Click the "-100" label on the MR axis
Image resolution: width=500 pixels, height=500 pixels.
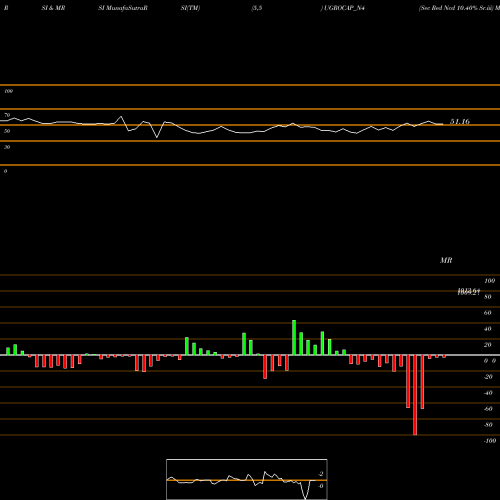pos(490,441)
